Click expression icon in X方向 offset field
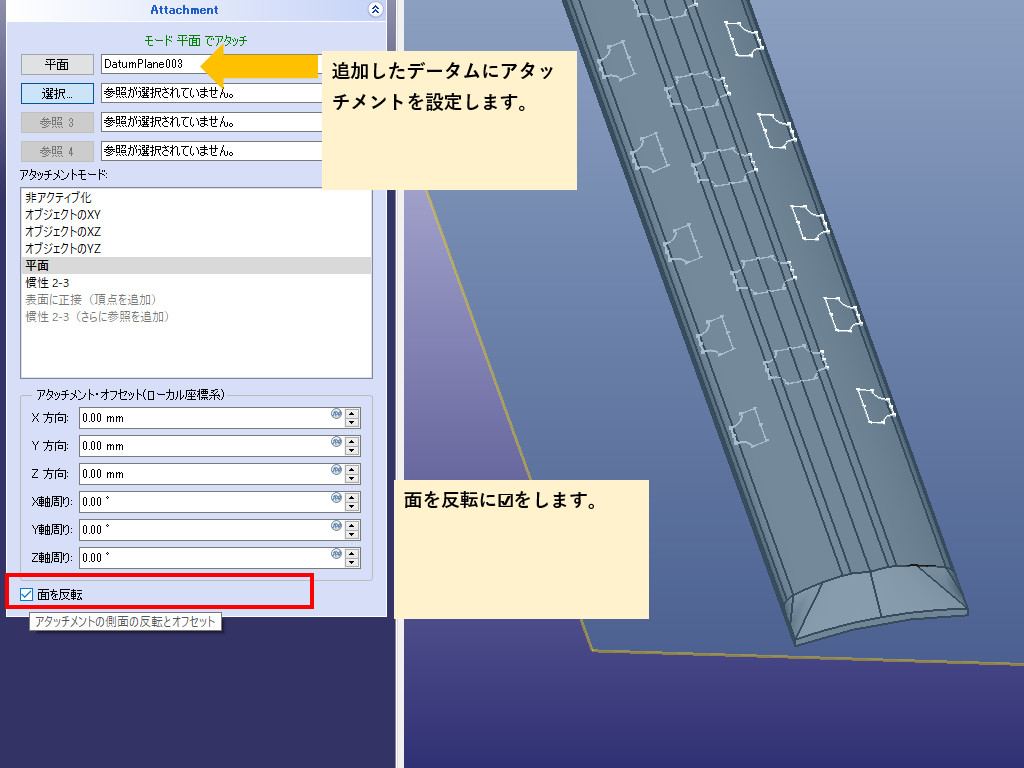Screen dimensions: 1024x768 click(x=336, y=414)
